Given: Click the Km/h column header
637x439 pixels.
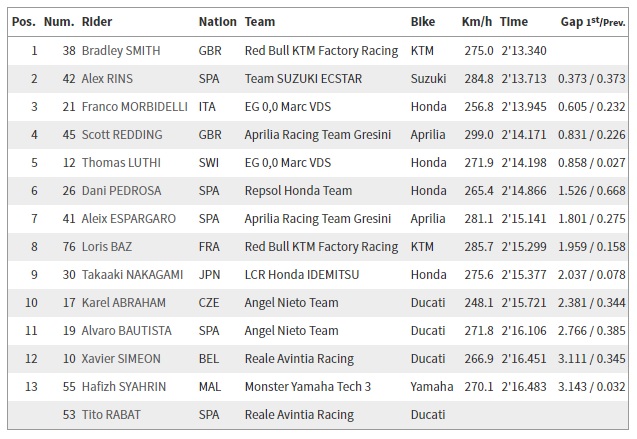Looking at the screenshot, I should click(x=477, y=21).
